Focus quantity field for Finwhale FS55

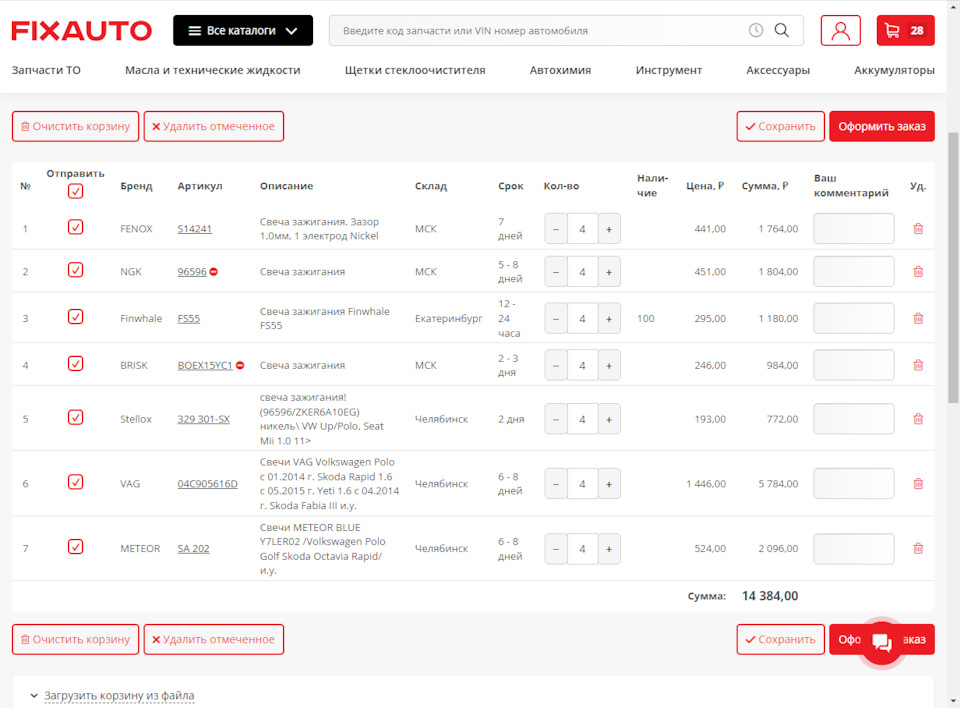[582, 318]
